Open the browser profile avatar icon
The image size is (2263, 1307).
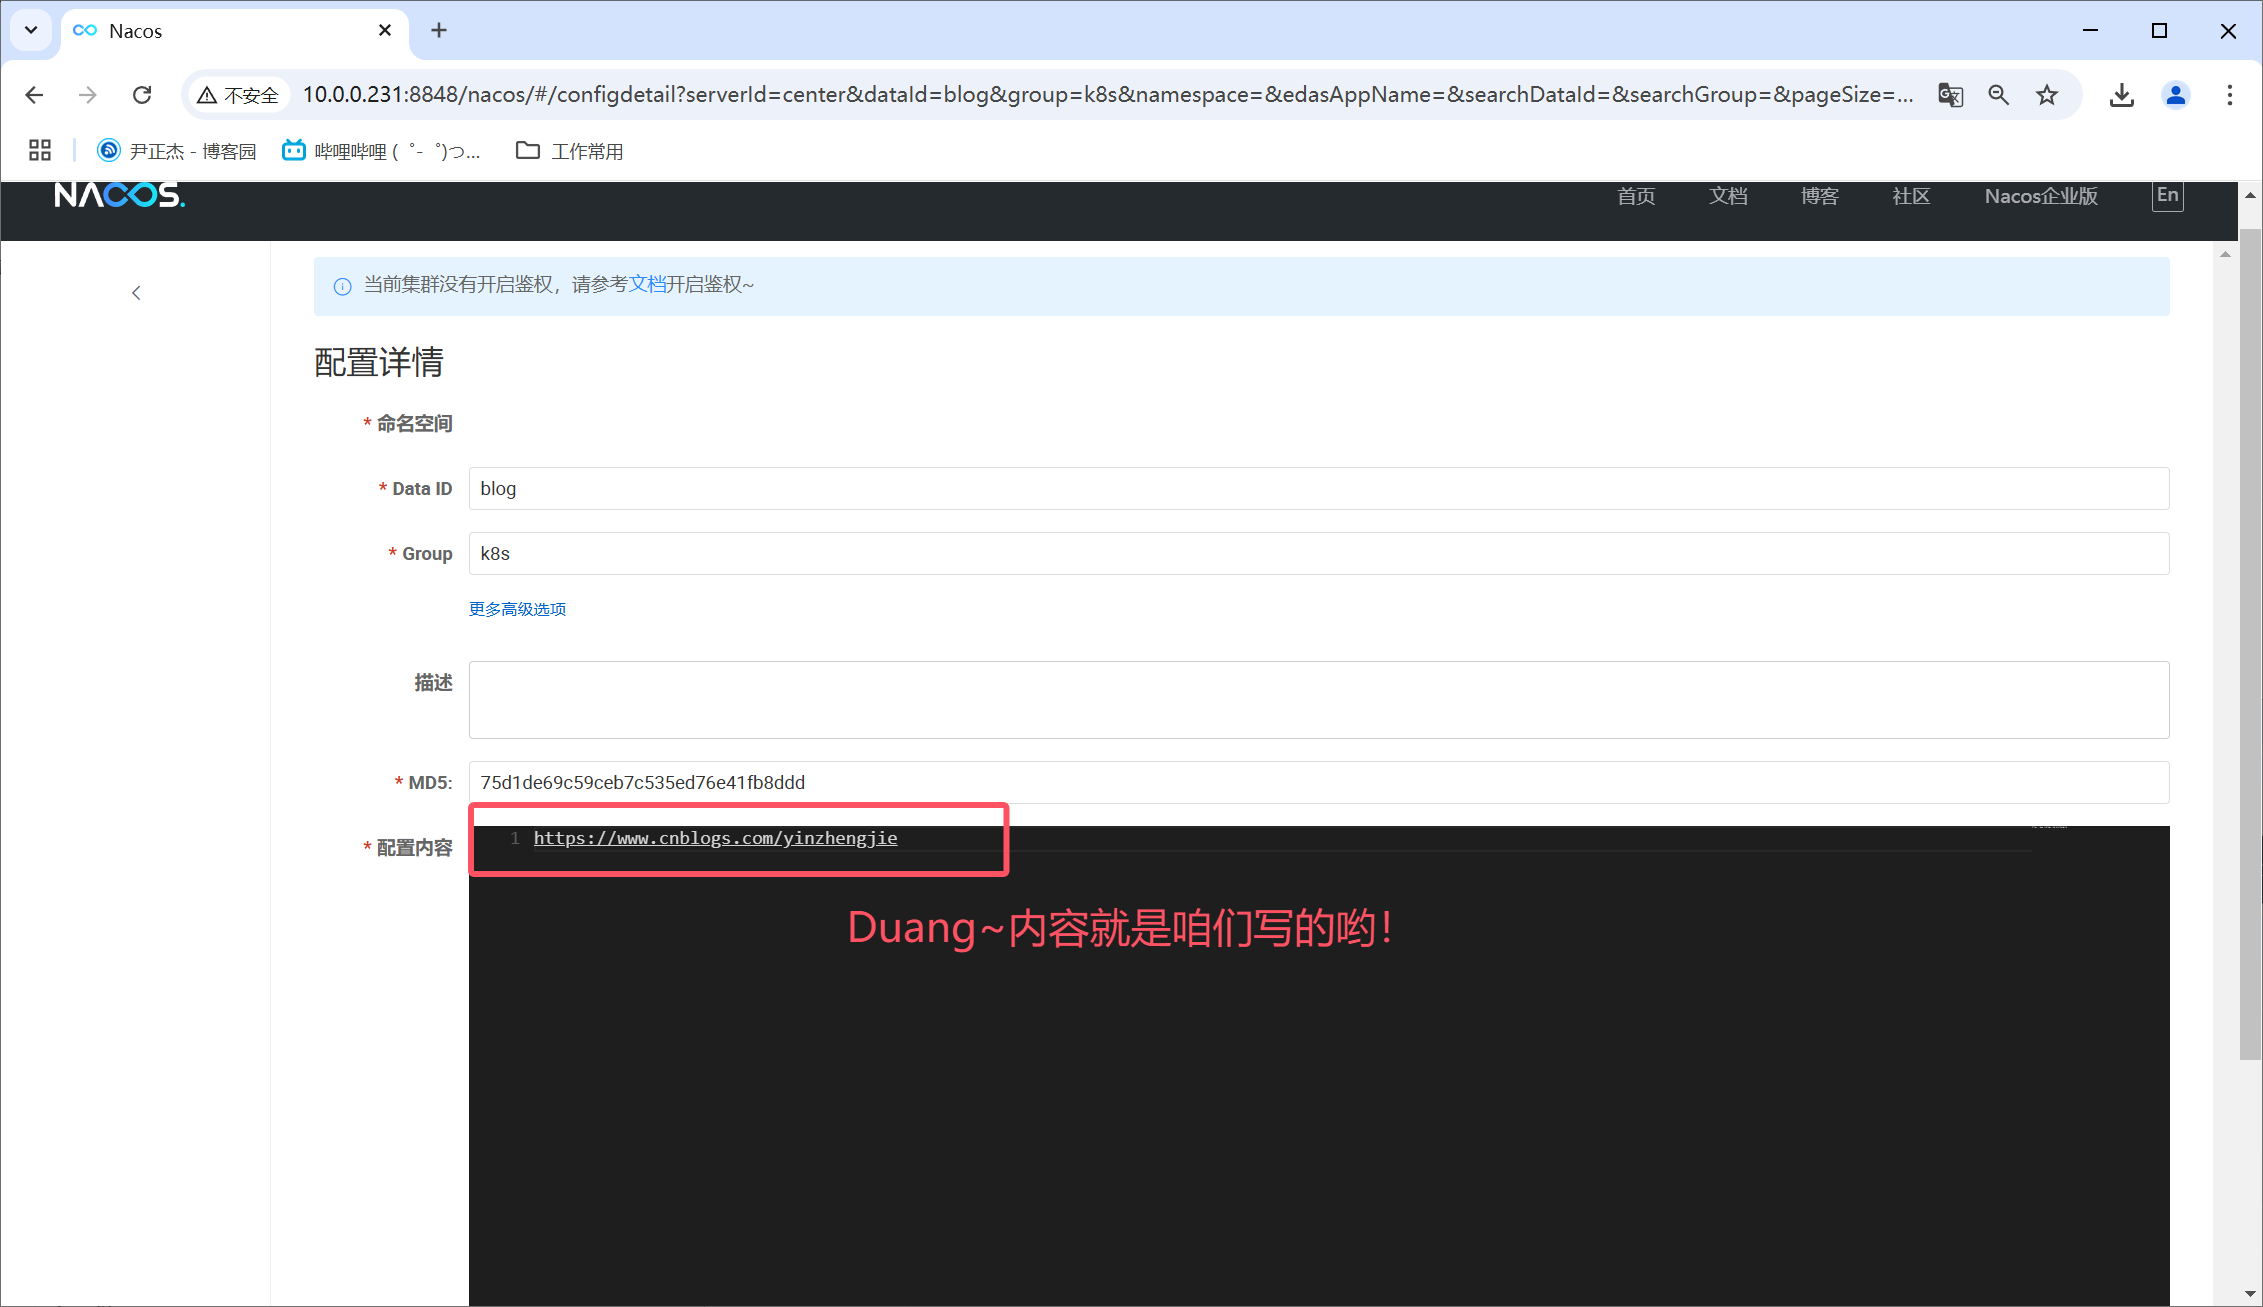click(2175, 95)
